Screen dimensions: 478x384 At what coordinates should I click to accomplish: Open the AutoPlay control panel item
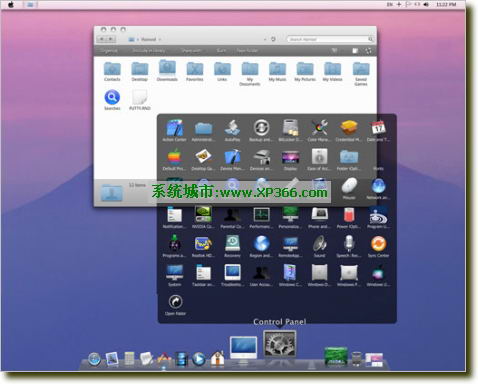point(232,131)
